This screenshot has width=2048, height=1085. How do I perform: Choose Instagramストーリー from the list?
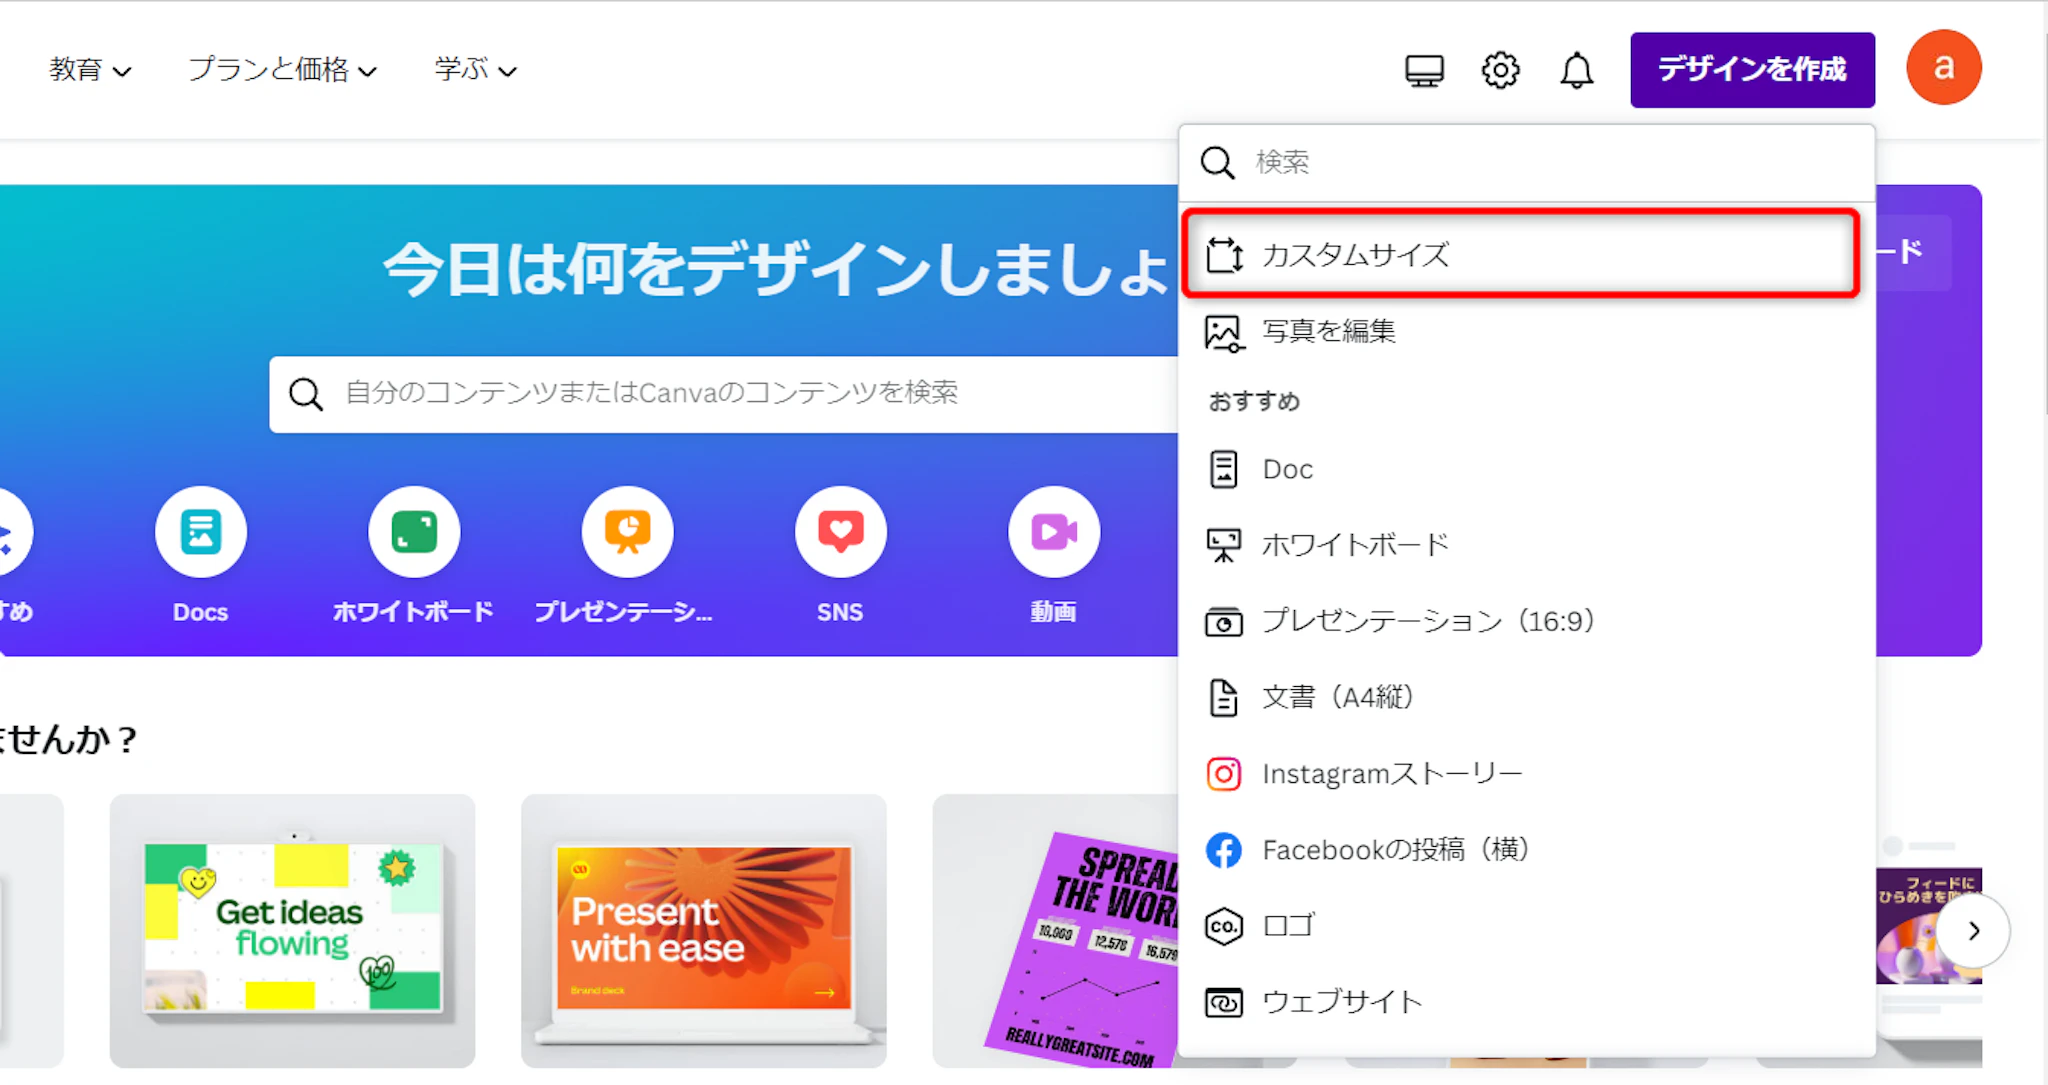(x=1391, y=773)
